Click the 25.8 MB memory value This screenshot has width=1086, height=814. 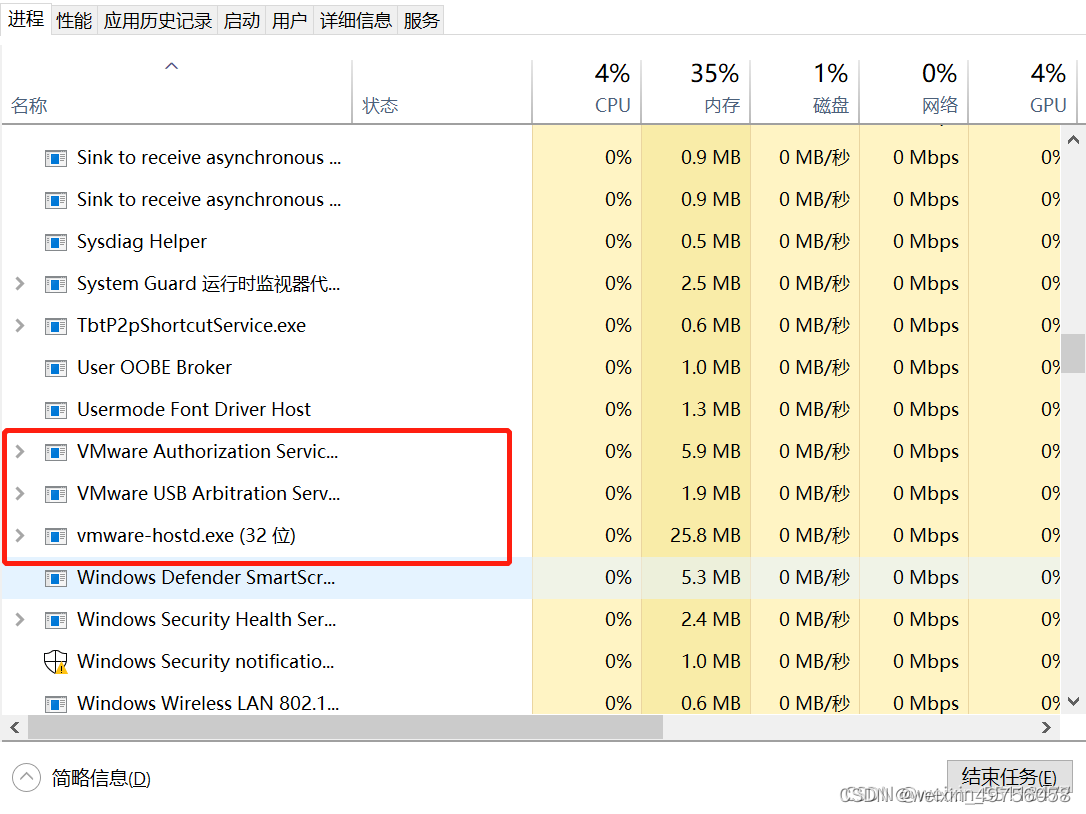coord(705,536)
